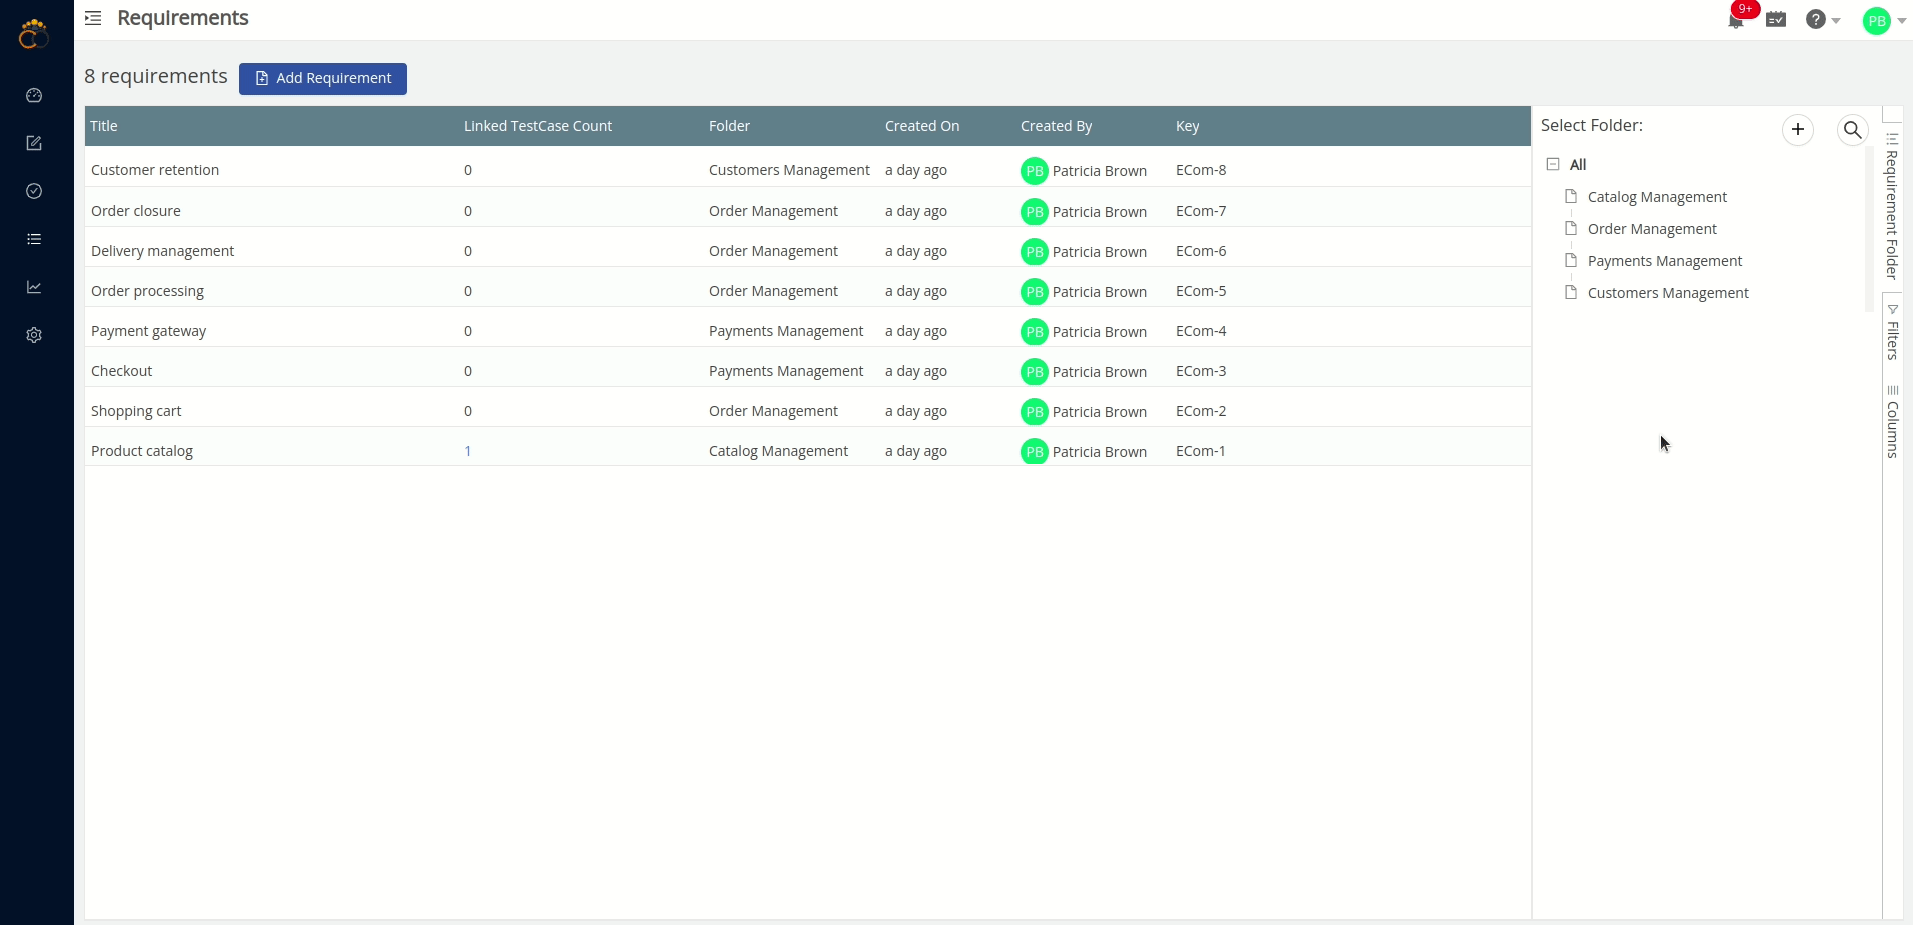Click PB avatar in Checkout row
1913x925 pixels.
pos(1035,372)
